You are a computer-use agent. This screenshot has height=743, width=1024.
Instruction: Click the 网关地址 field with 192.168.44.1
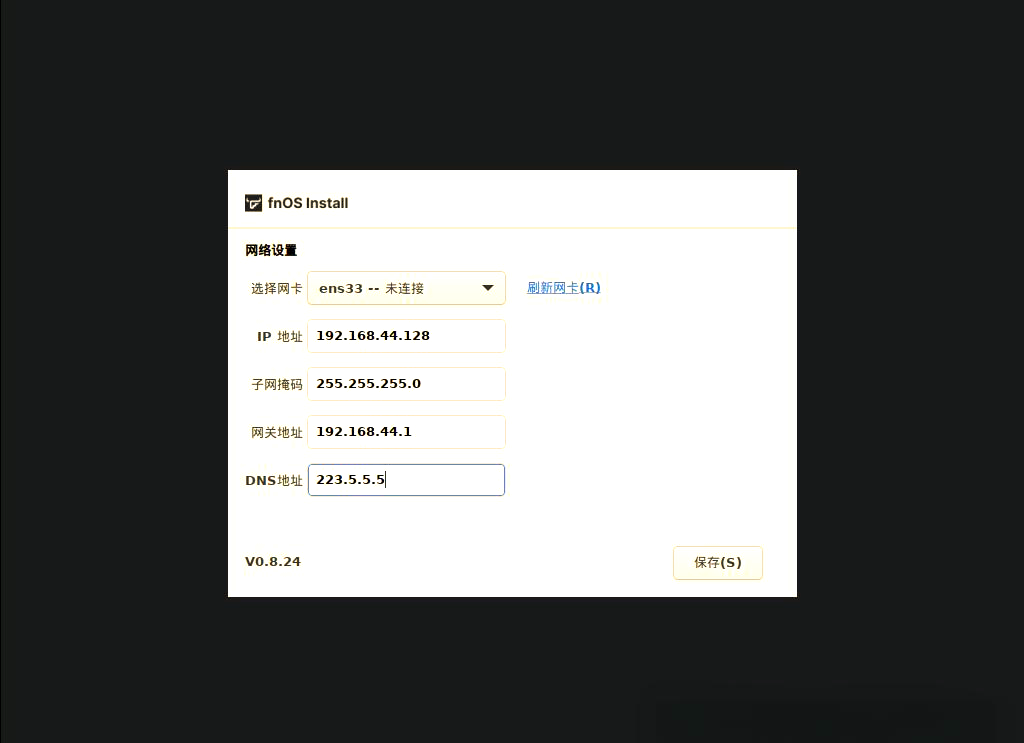(406, 432)
